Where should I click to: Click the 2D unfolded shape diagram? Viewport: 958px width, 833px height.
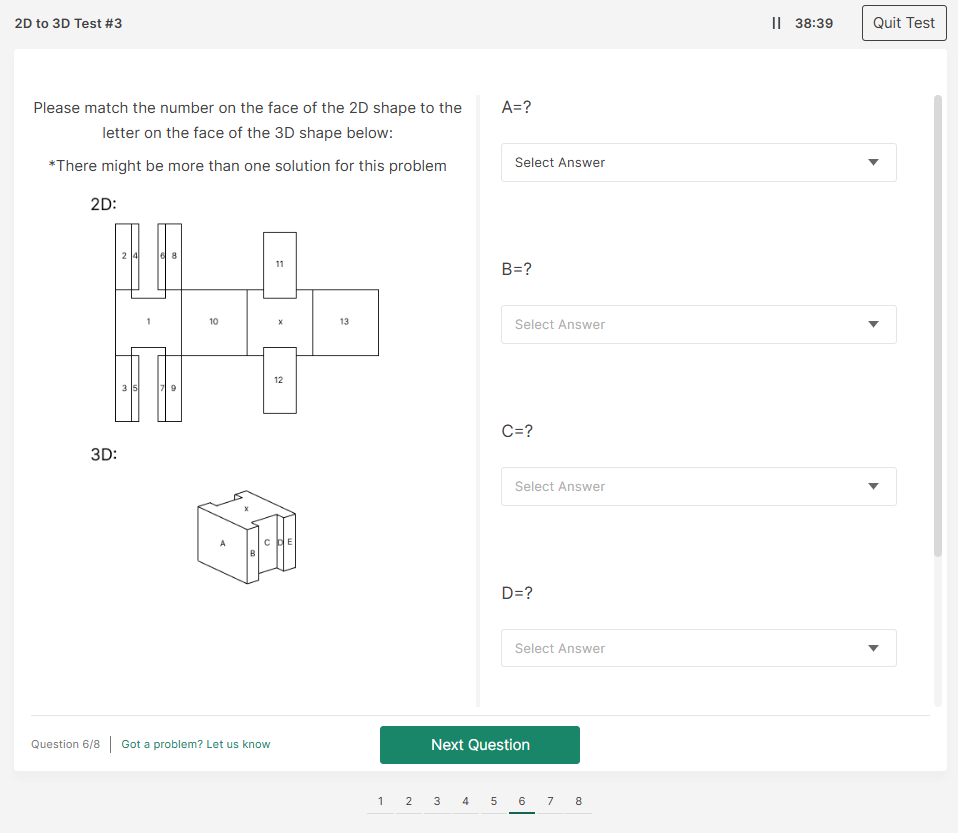pos(247,322)
